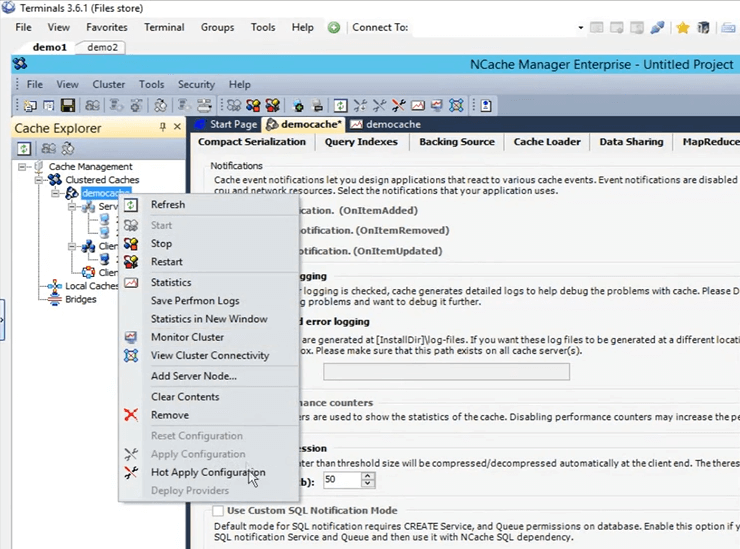Open the Compact Serialization tab
Viewport: 740px width, 549px height.
click(x=252, y=142)
